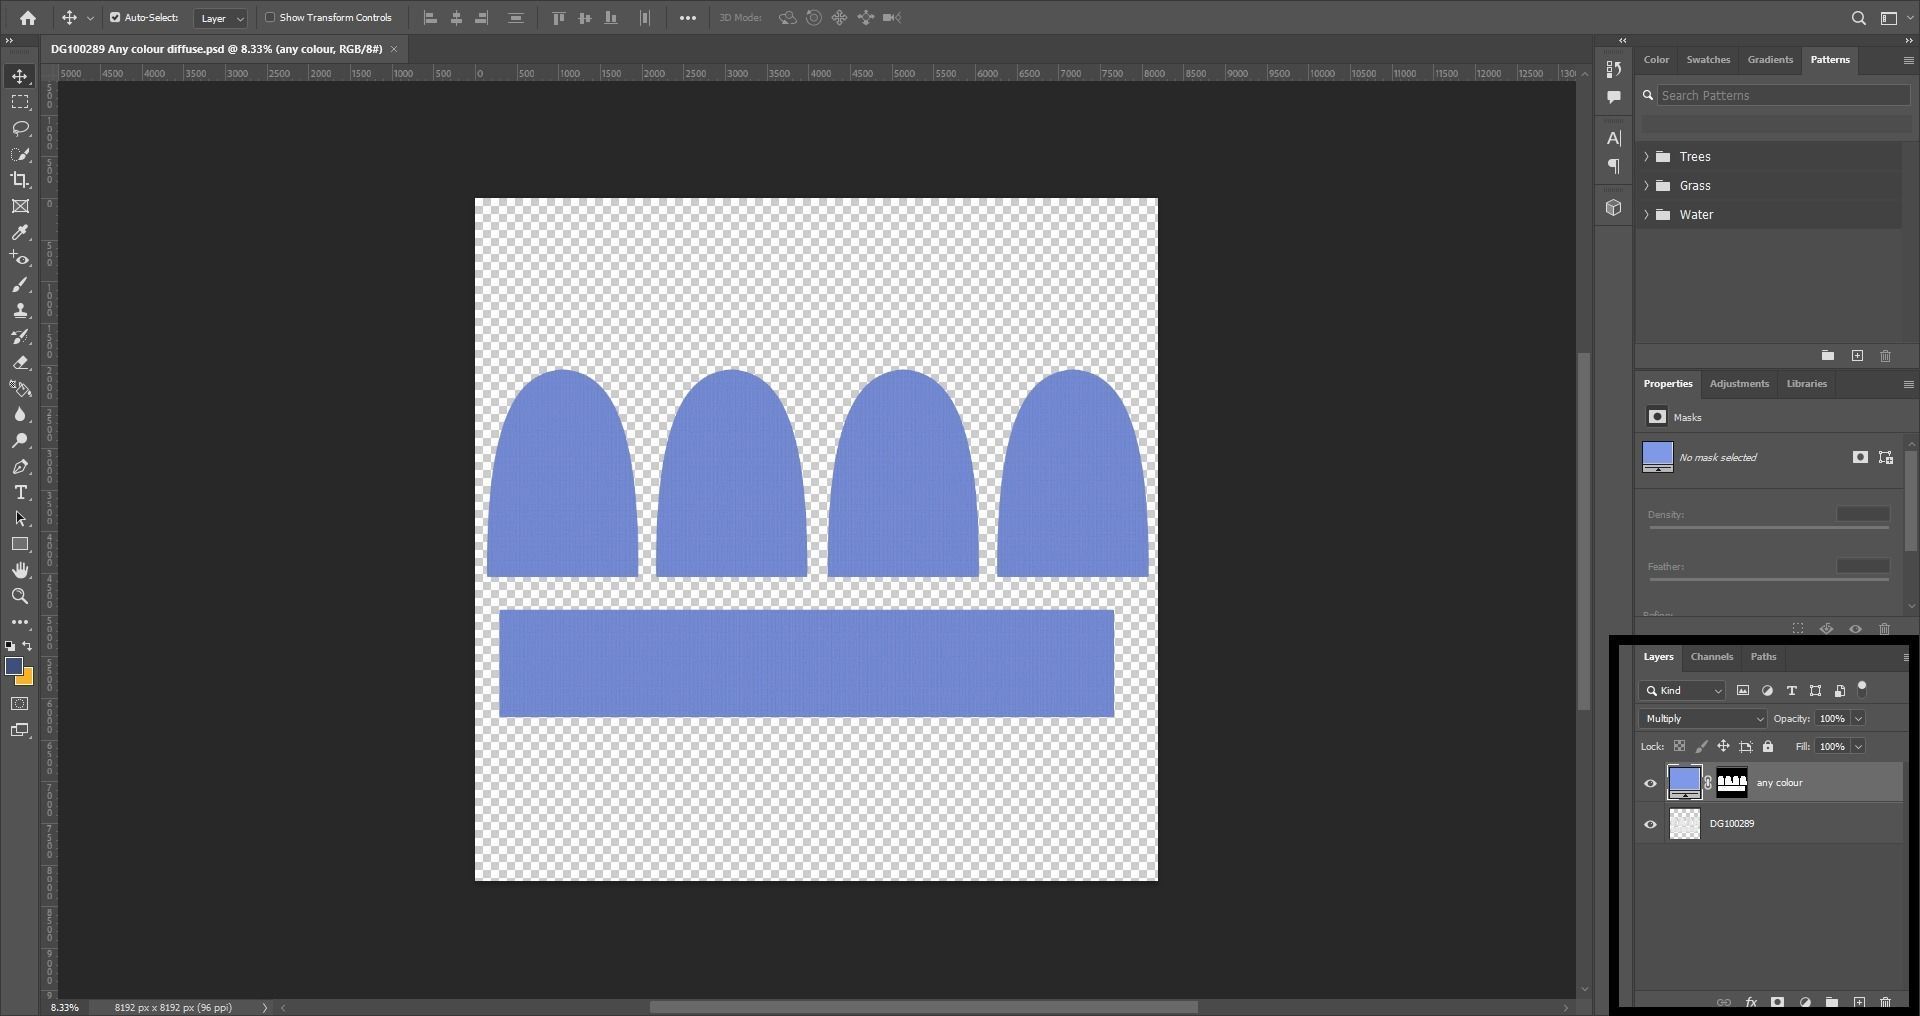Open the Opacity slider dropdown arrow
The width and height of the screenshot is (1920, 1016).
1859,719
